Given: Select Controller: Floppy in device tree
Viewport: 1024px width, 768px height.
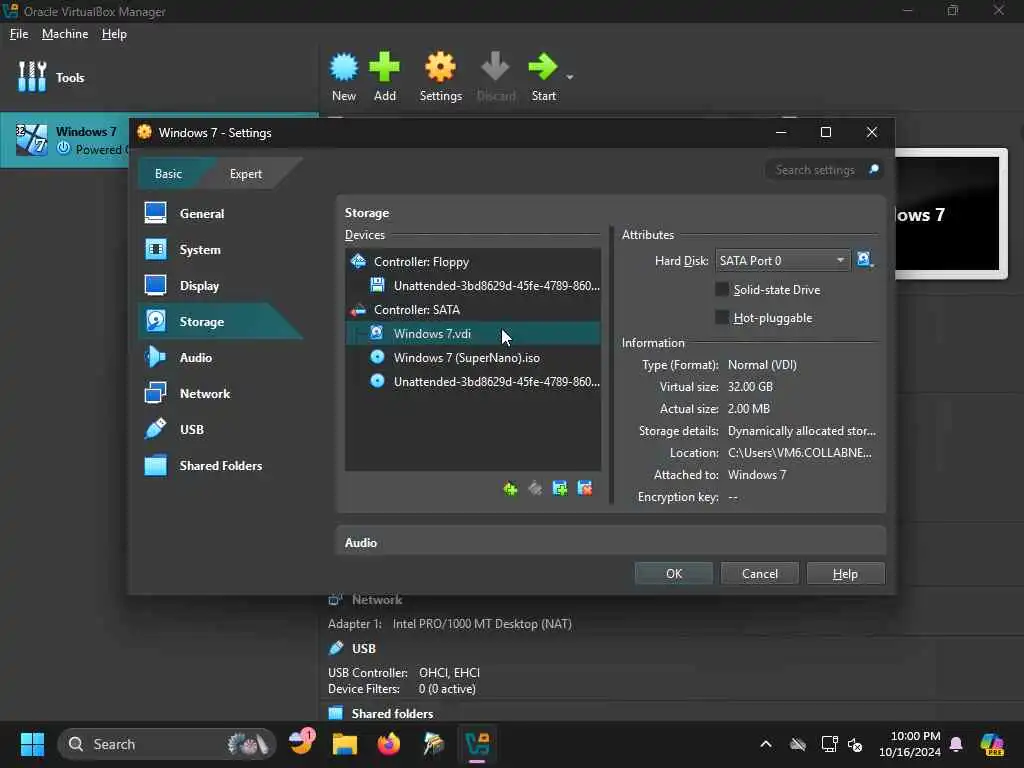Looking at the screenshot, I should [x=473, y=262].
